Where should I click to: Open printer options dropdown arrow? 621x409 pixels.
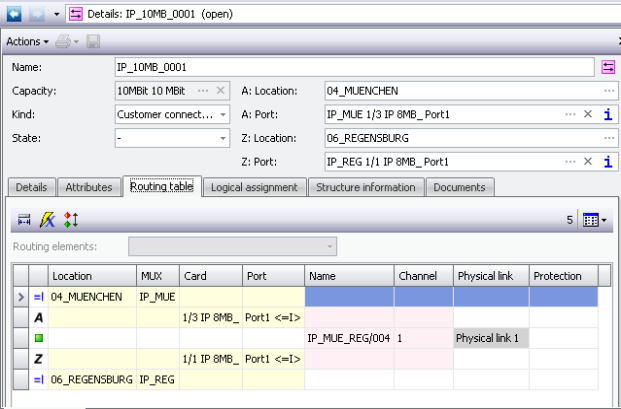76,42
